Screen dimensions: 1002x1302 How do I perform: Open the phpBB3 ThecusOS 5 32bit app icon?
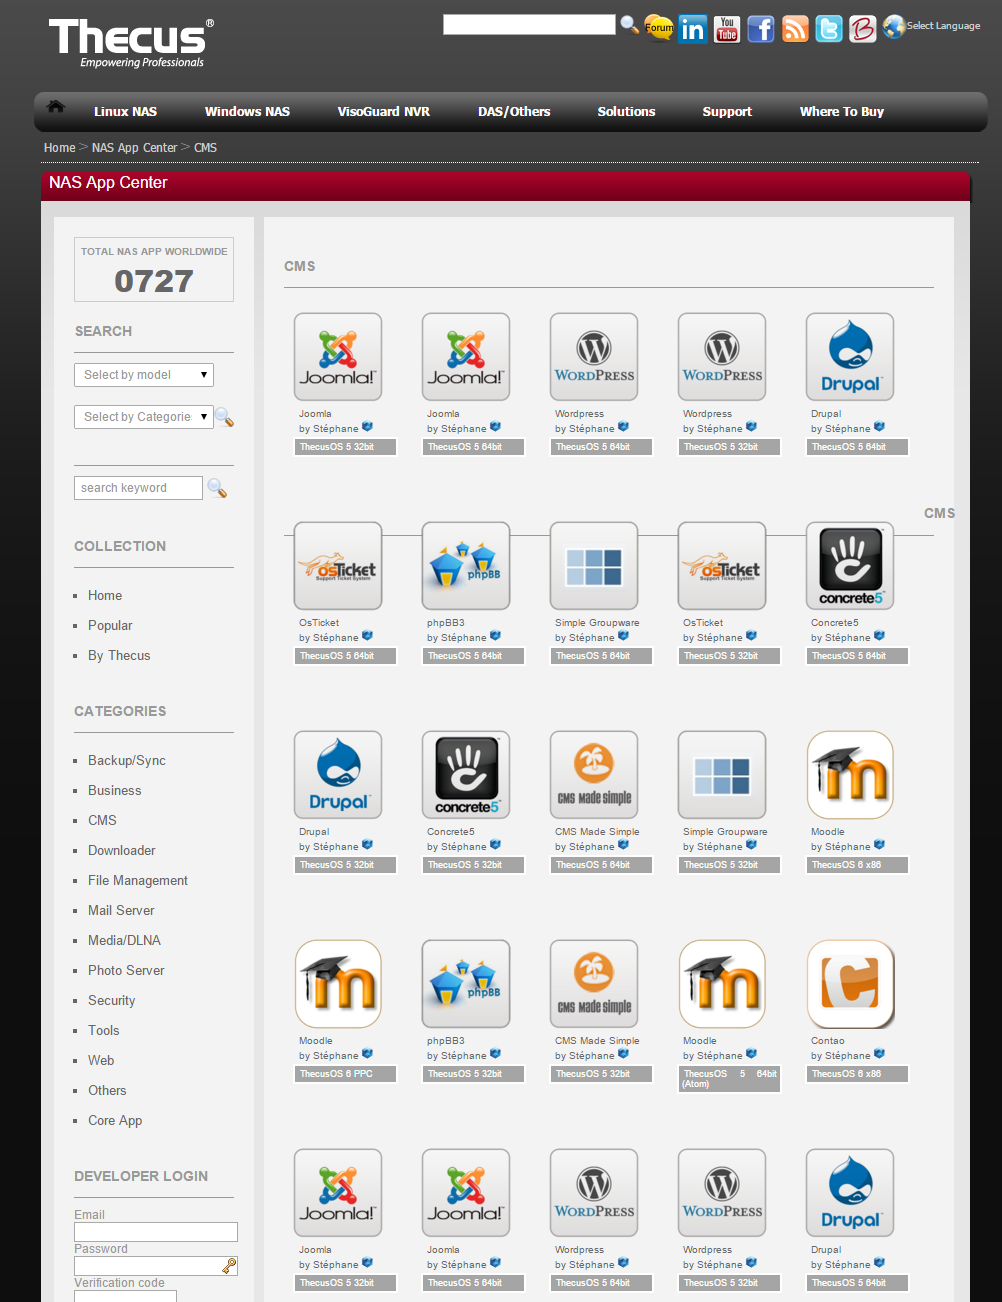coord(466,984)
